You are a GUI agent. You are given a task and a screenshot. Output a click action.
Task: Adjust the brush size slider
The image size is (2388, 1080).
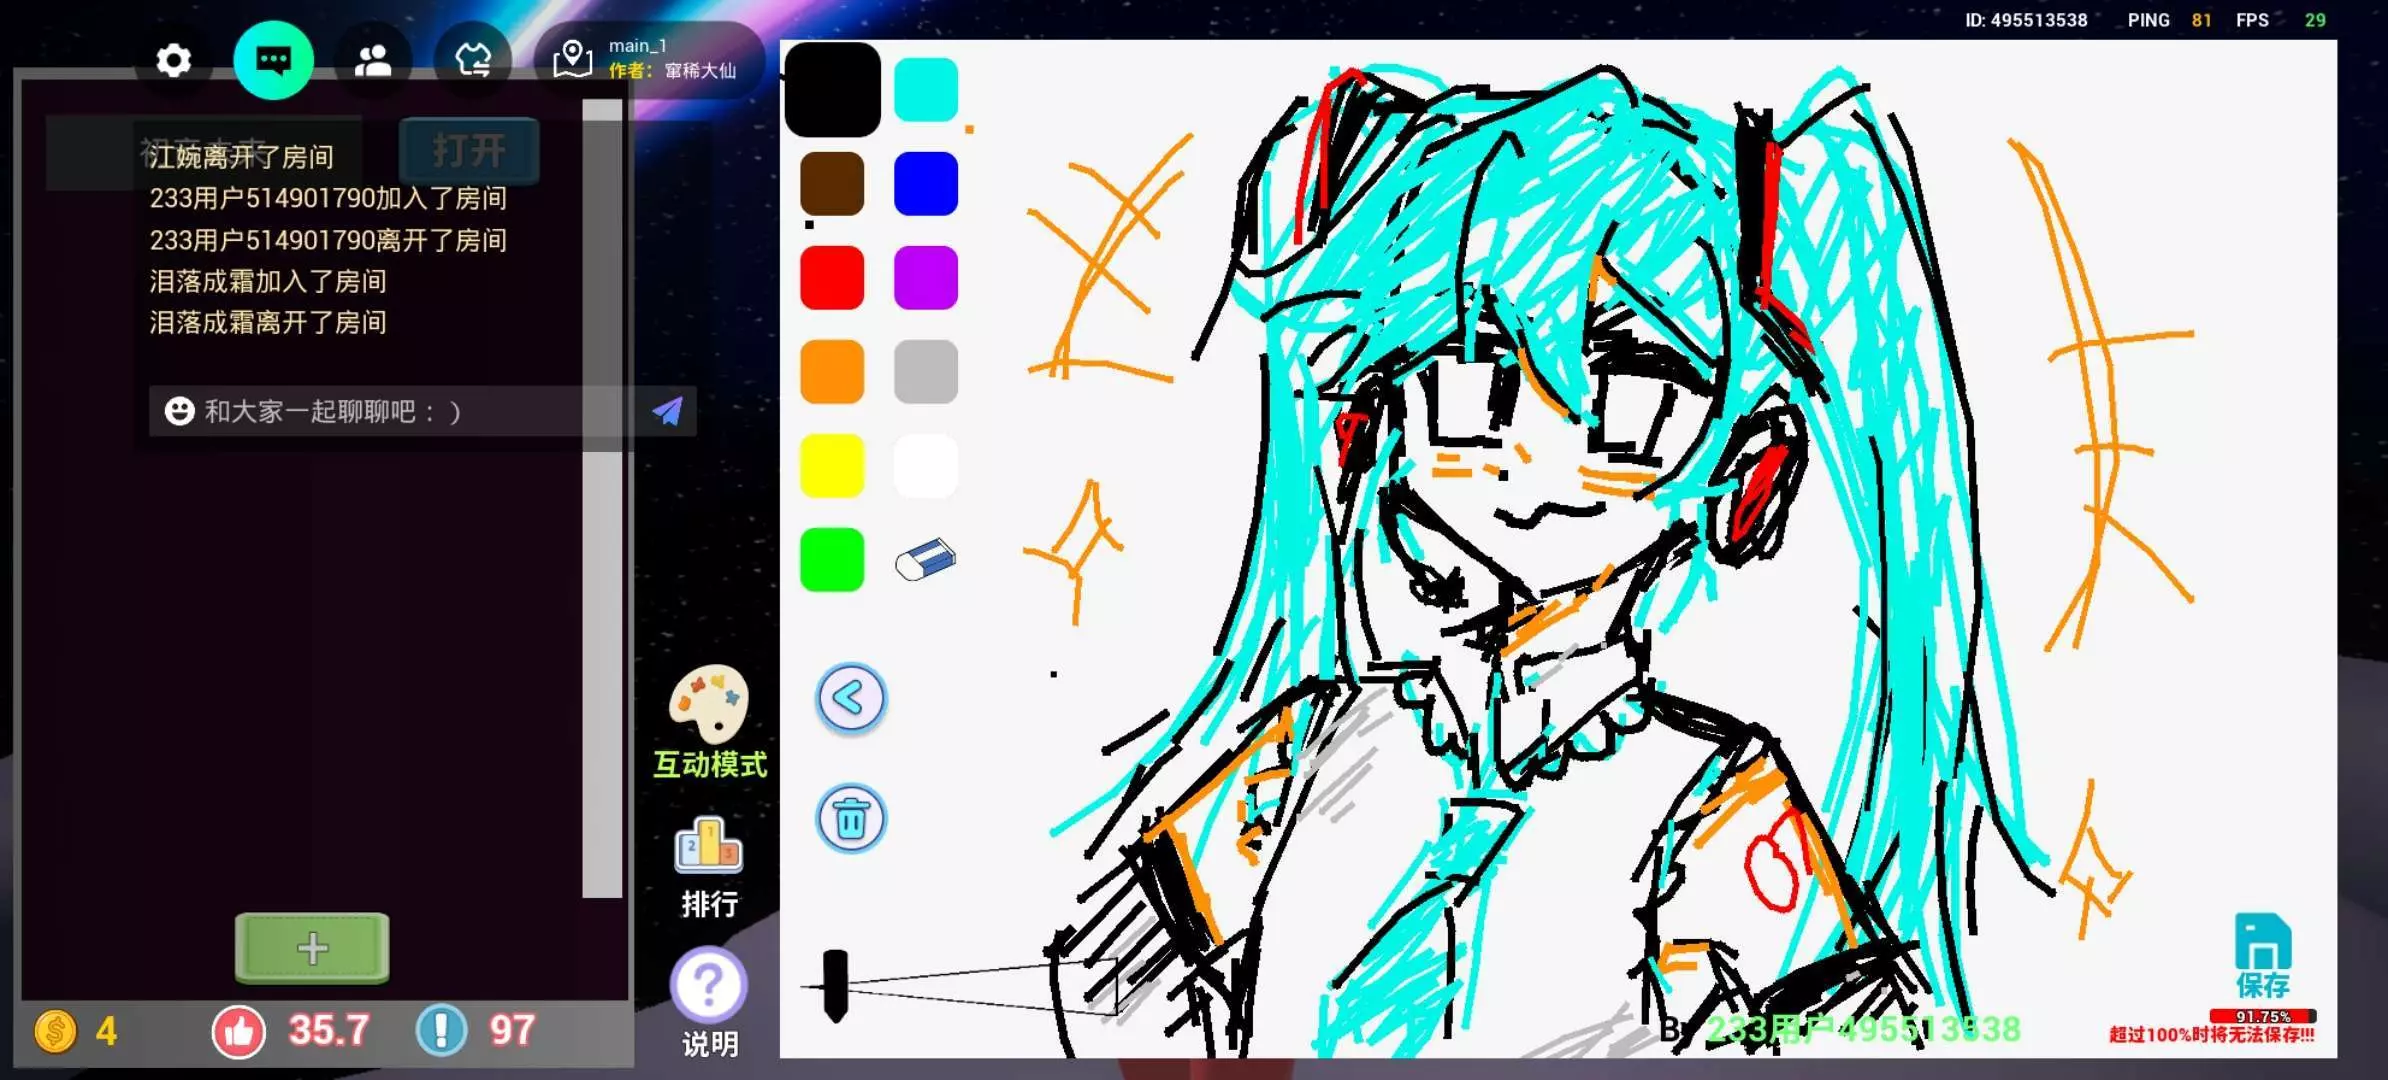click(x=835, y=986)
